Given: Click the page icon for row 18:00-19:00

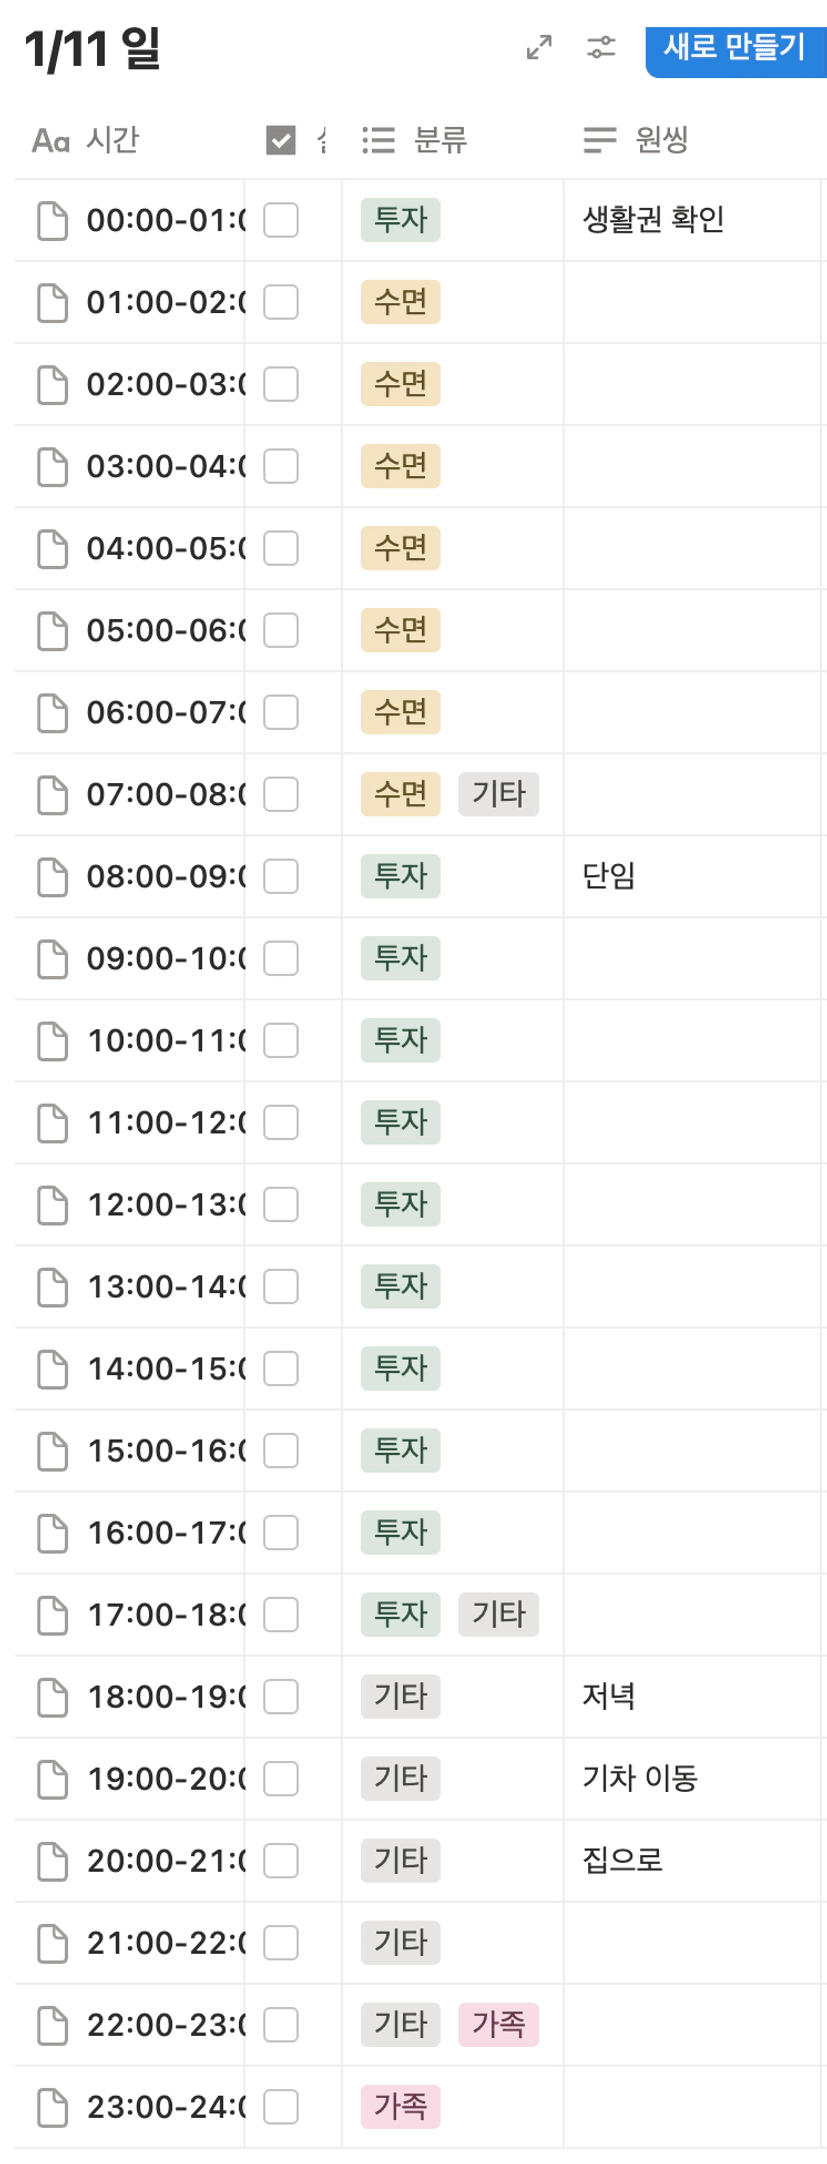Looking at the screenshot, I should point(52,1697).
